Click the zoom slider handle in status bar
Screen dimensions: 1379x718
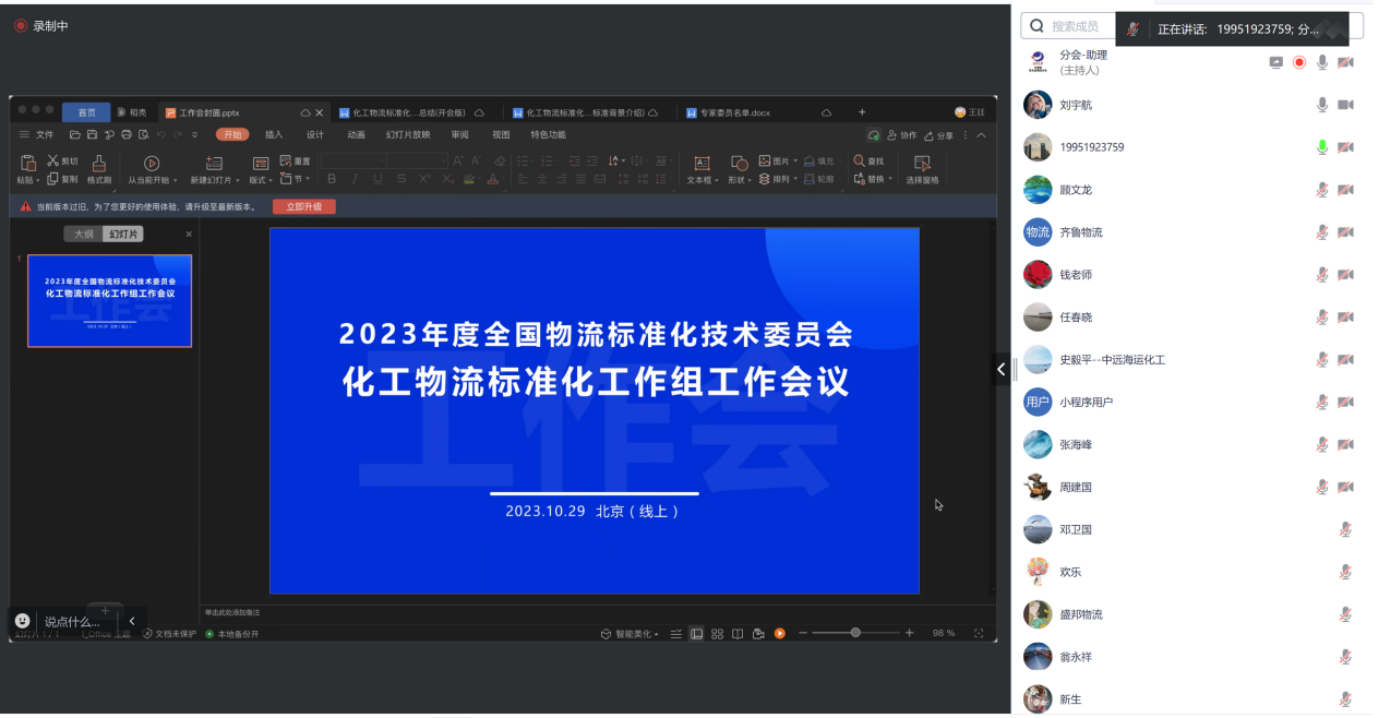point(855,633)
